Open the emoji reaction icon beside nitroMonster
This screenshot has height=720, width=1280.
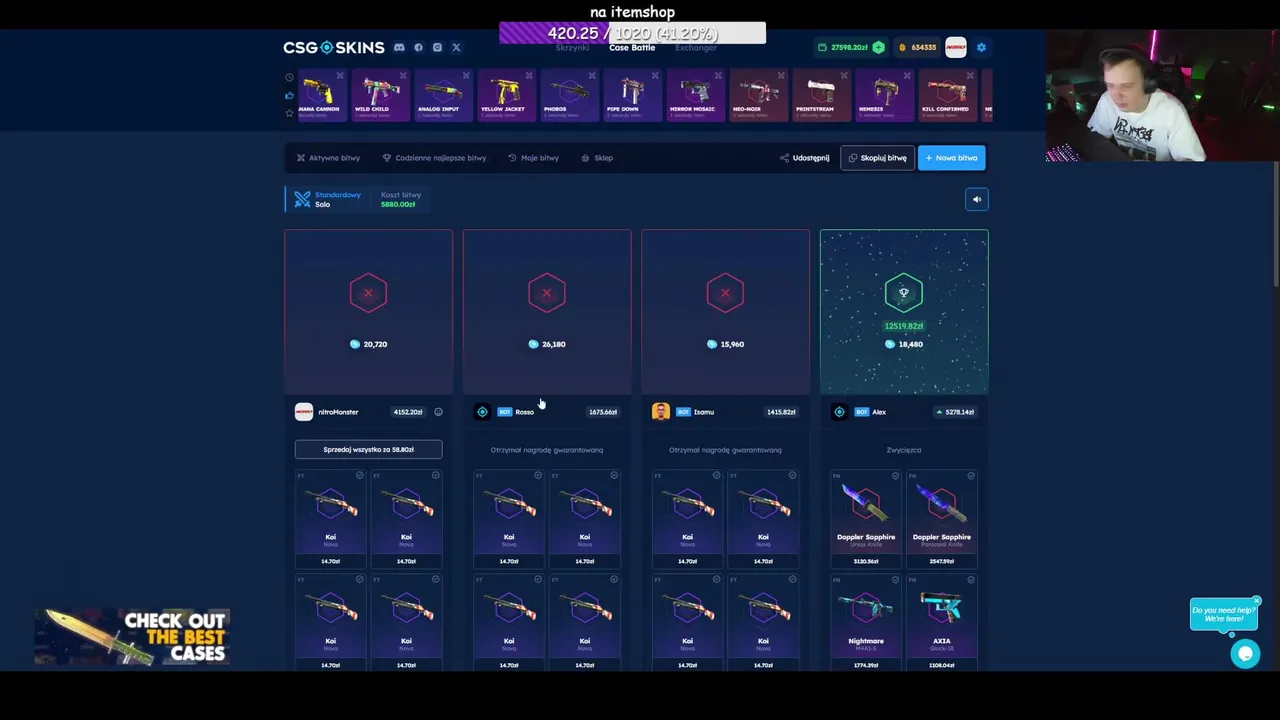(x=438, y=412)
